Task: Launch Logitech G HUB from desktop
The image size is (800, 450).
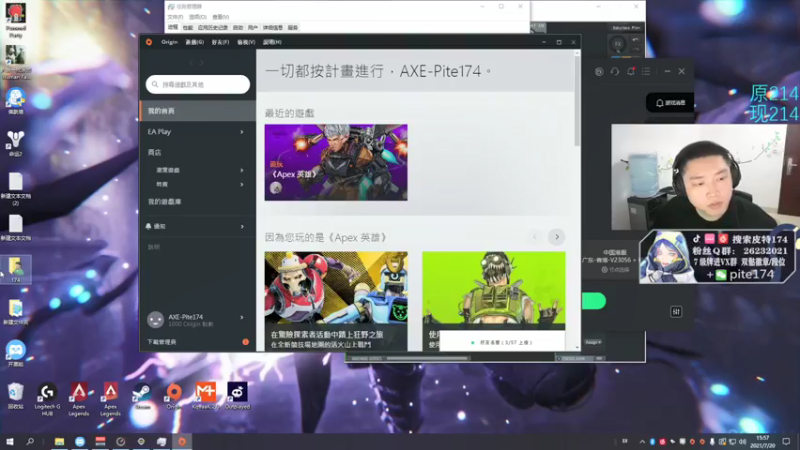Action: [x=47, y=399]
